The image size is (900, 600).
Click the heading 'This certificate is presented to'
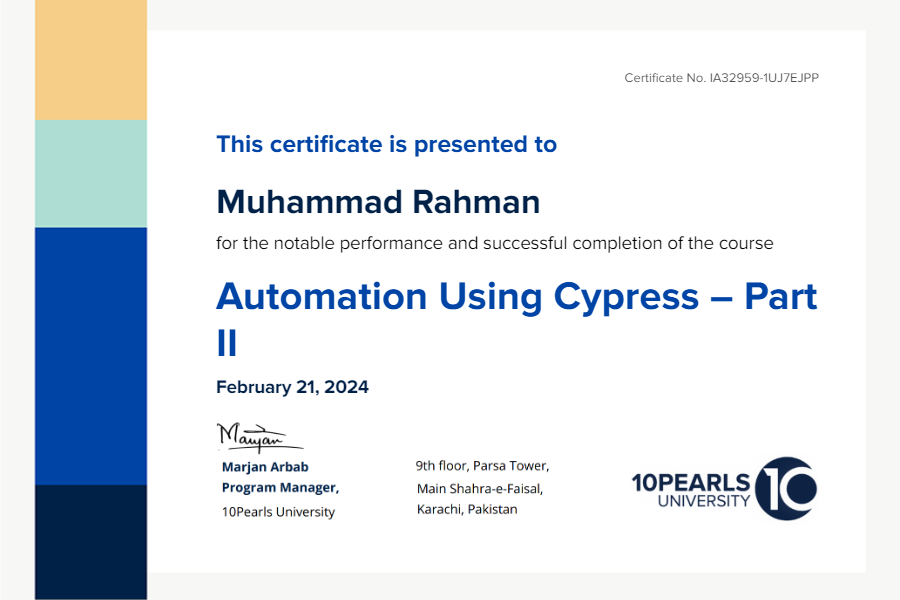(x=386, y=145)
